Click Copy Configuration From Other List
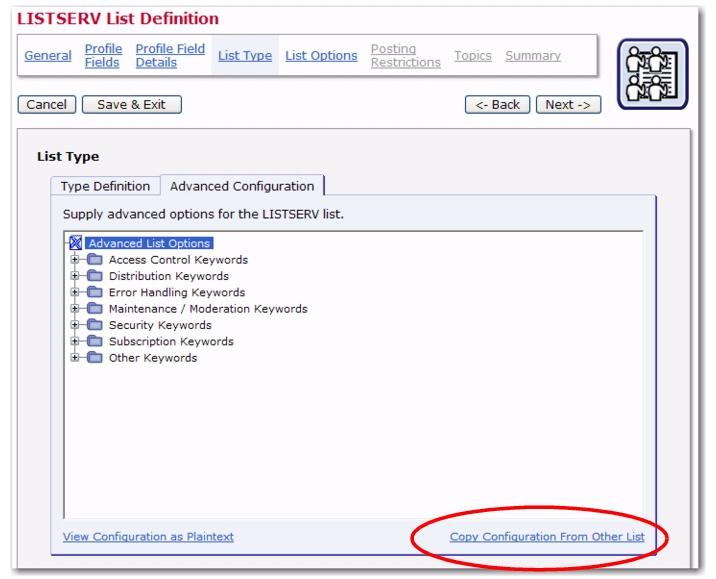716x579 pixels. pyautogui.click(x=547, y=537)
